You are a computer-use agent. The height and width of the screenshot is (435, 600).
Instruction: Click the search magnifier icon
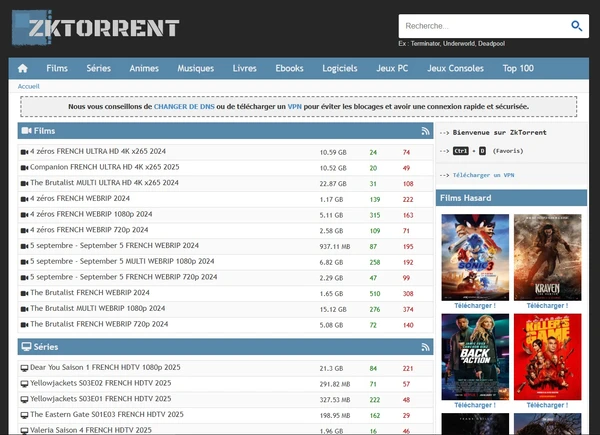click(x=576, y=26)
